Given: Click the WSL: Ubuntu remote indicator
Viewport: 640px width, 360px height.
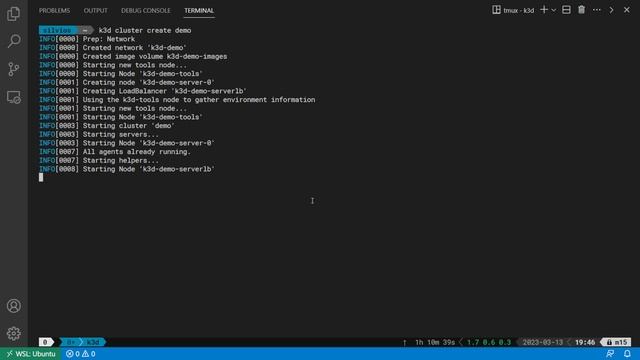Looking at the screenshot, I should [x=31, y=354].
